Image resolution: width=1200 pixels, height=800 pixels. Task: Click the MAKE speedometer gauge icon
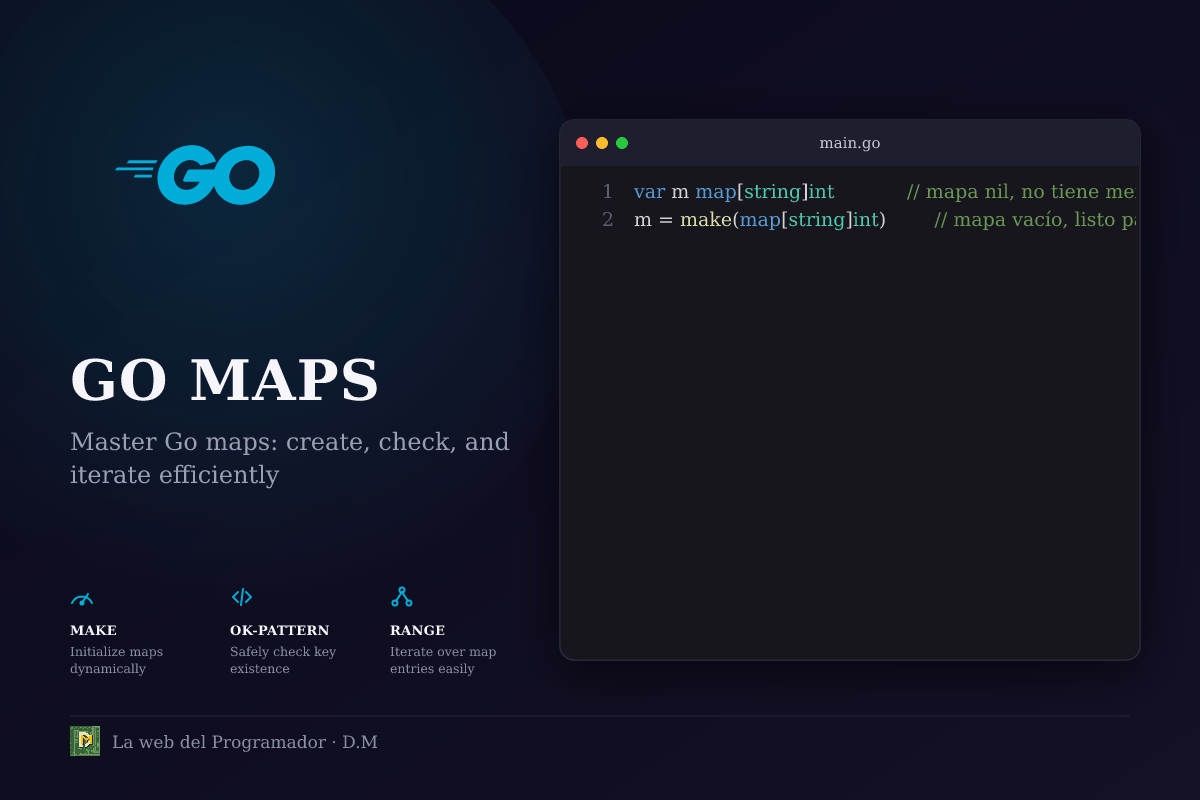82,598
